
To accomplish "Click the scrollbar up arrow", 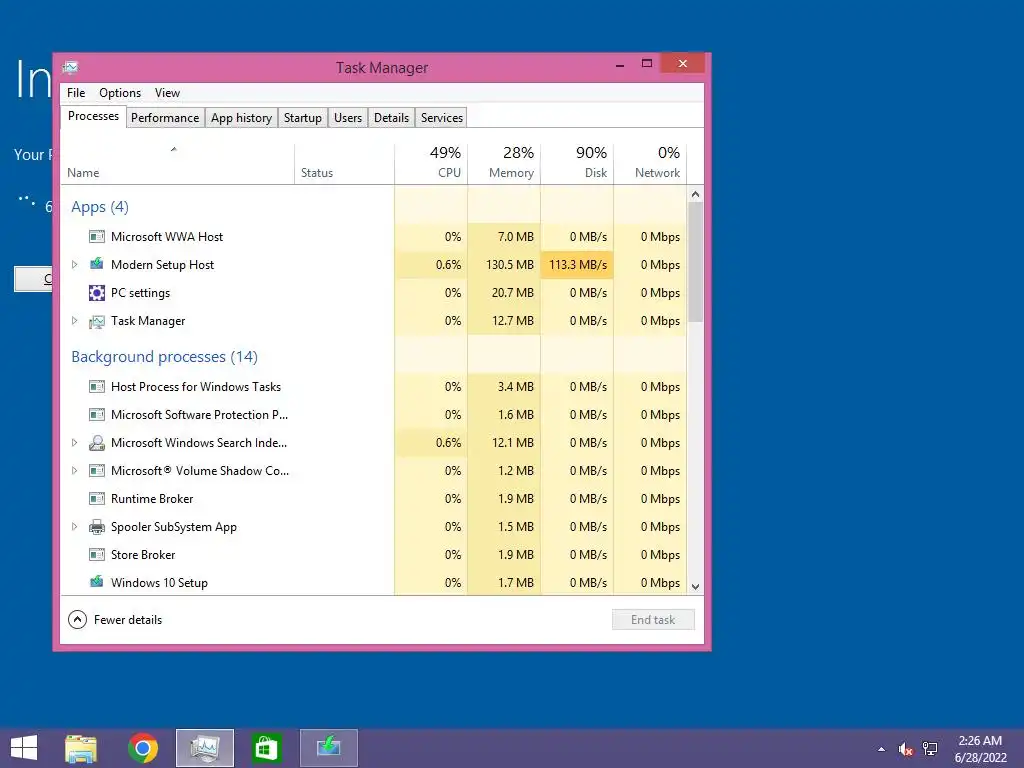I will [696, 194].
